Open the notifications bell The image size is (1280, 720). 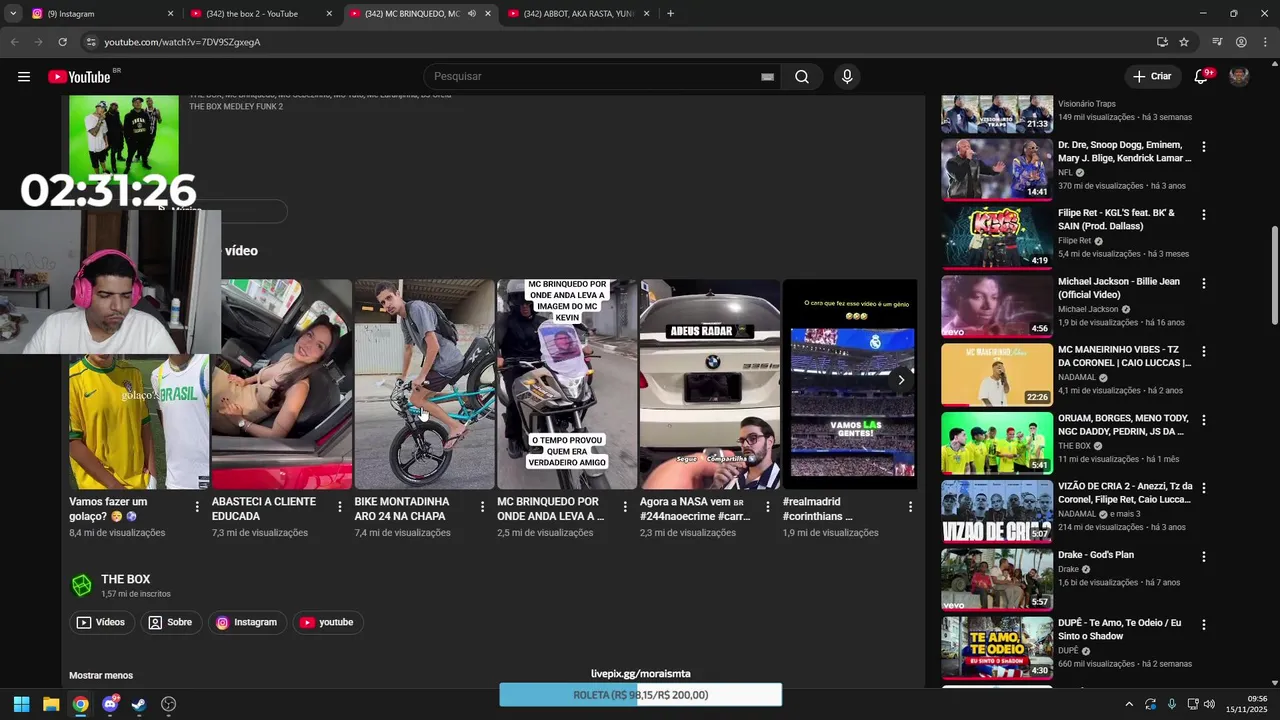click(1201, 77)
